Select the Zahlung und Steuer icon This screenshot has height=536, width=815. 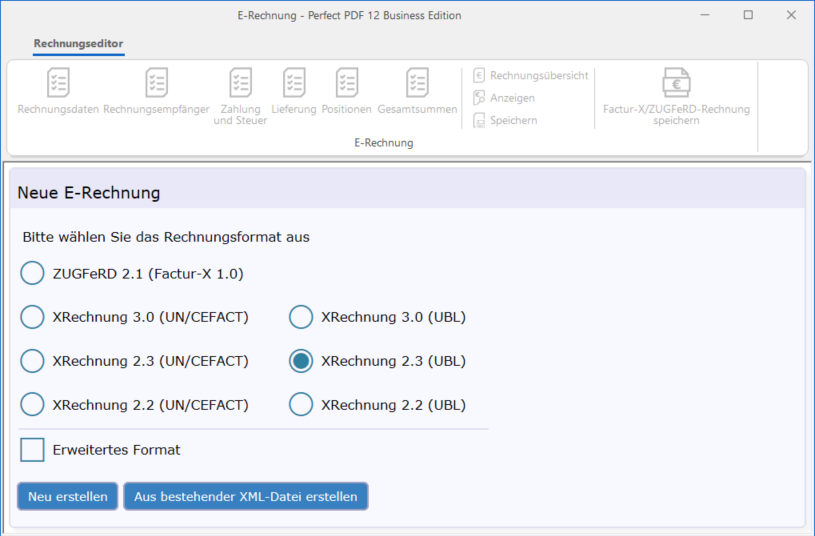tap(240, 84)
